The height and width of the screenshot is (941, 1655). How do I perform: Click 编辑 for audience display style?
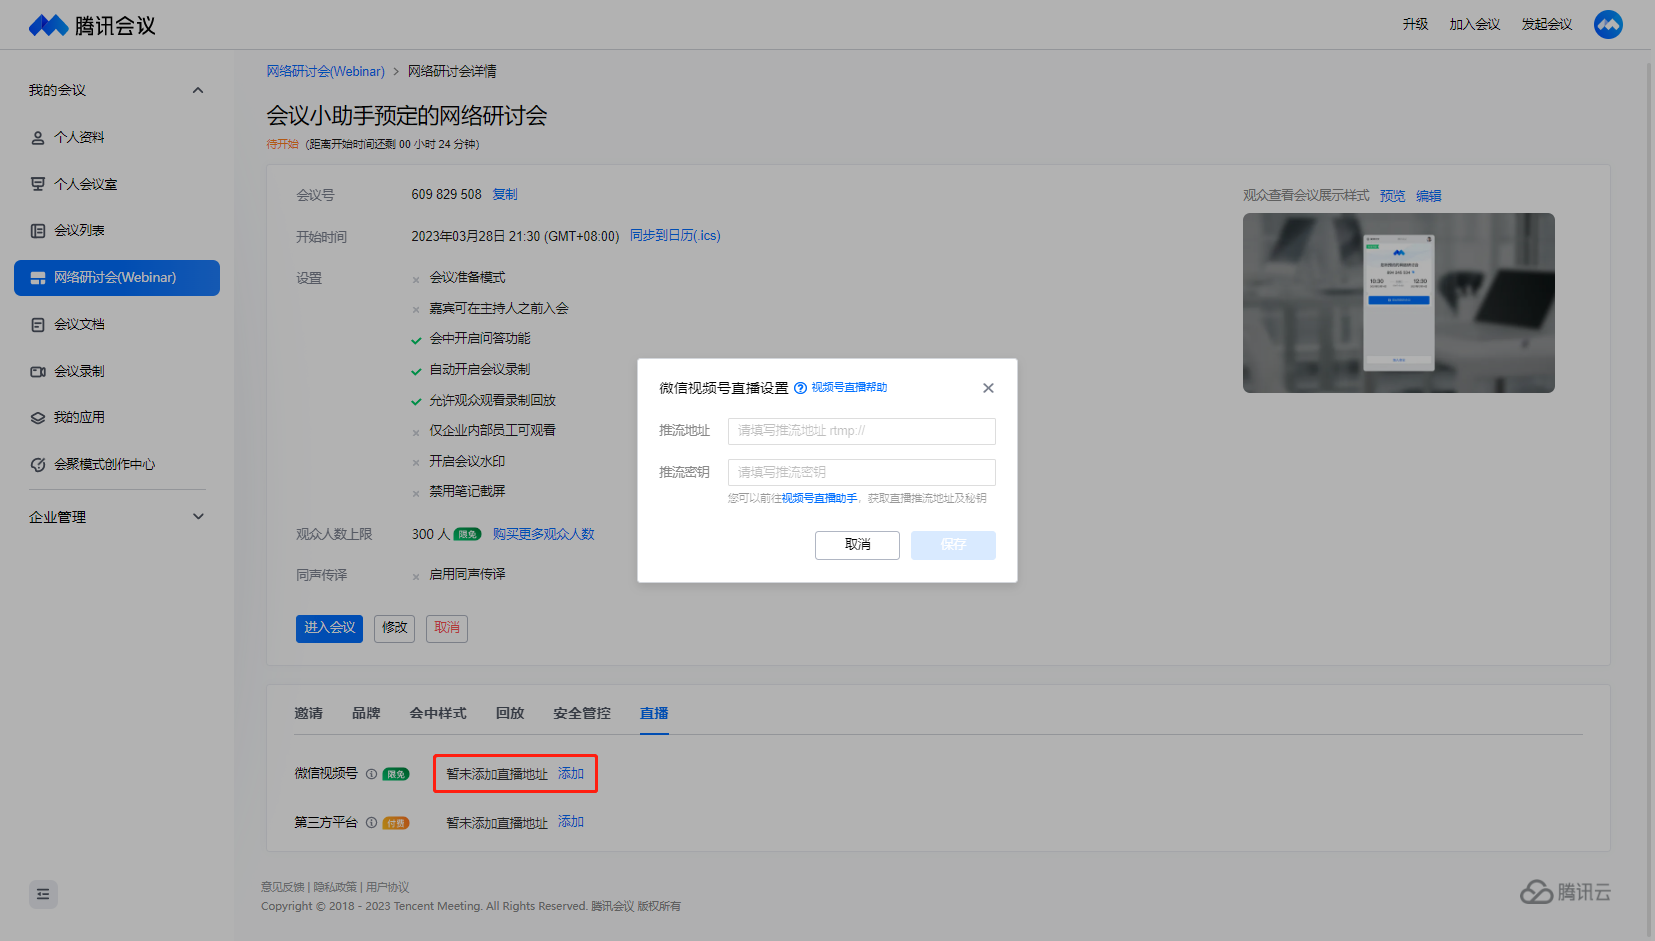(1429, 196)
